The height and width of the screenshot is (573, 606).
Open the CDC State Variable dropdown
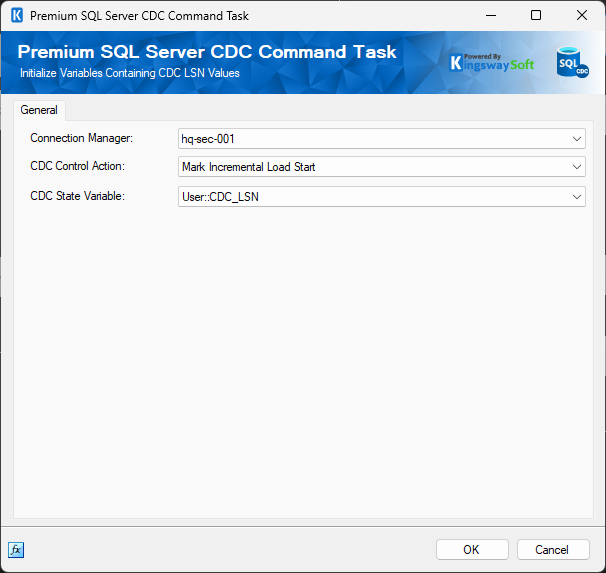381,197
